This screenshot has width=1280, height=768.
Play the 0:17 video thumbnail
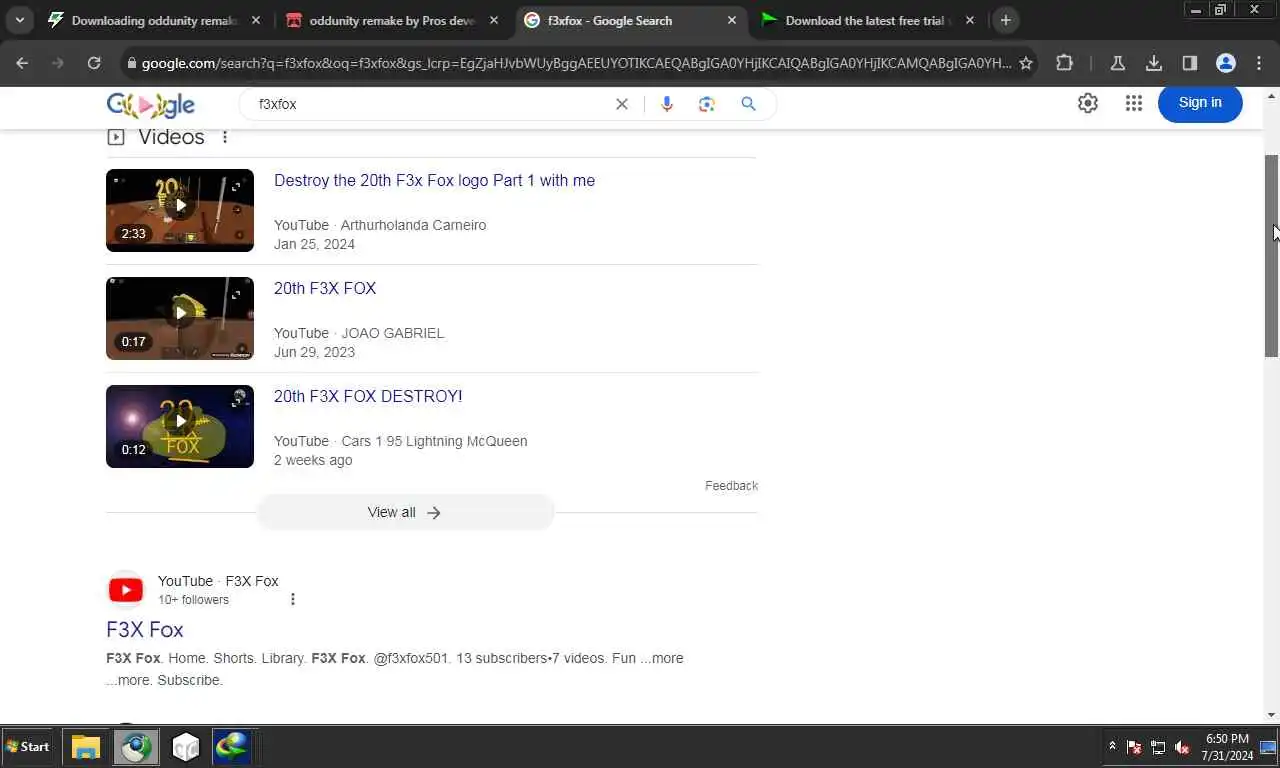pyautogui.click(x=180, y=318)
